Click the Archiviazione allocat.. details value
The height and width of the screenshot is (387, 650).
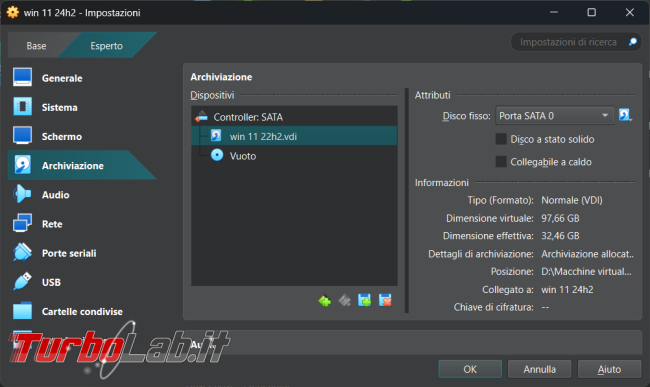(587, 254)
